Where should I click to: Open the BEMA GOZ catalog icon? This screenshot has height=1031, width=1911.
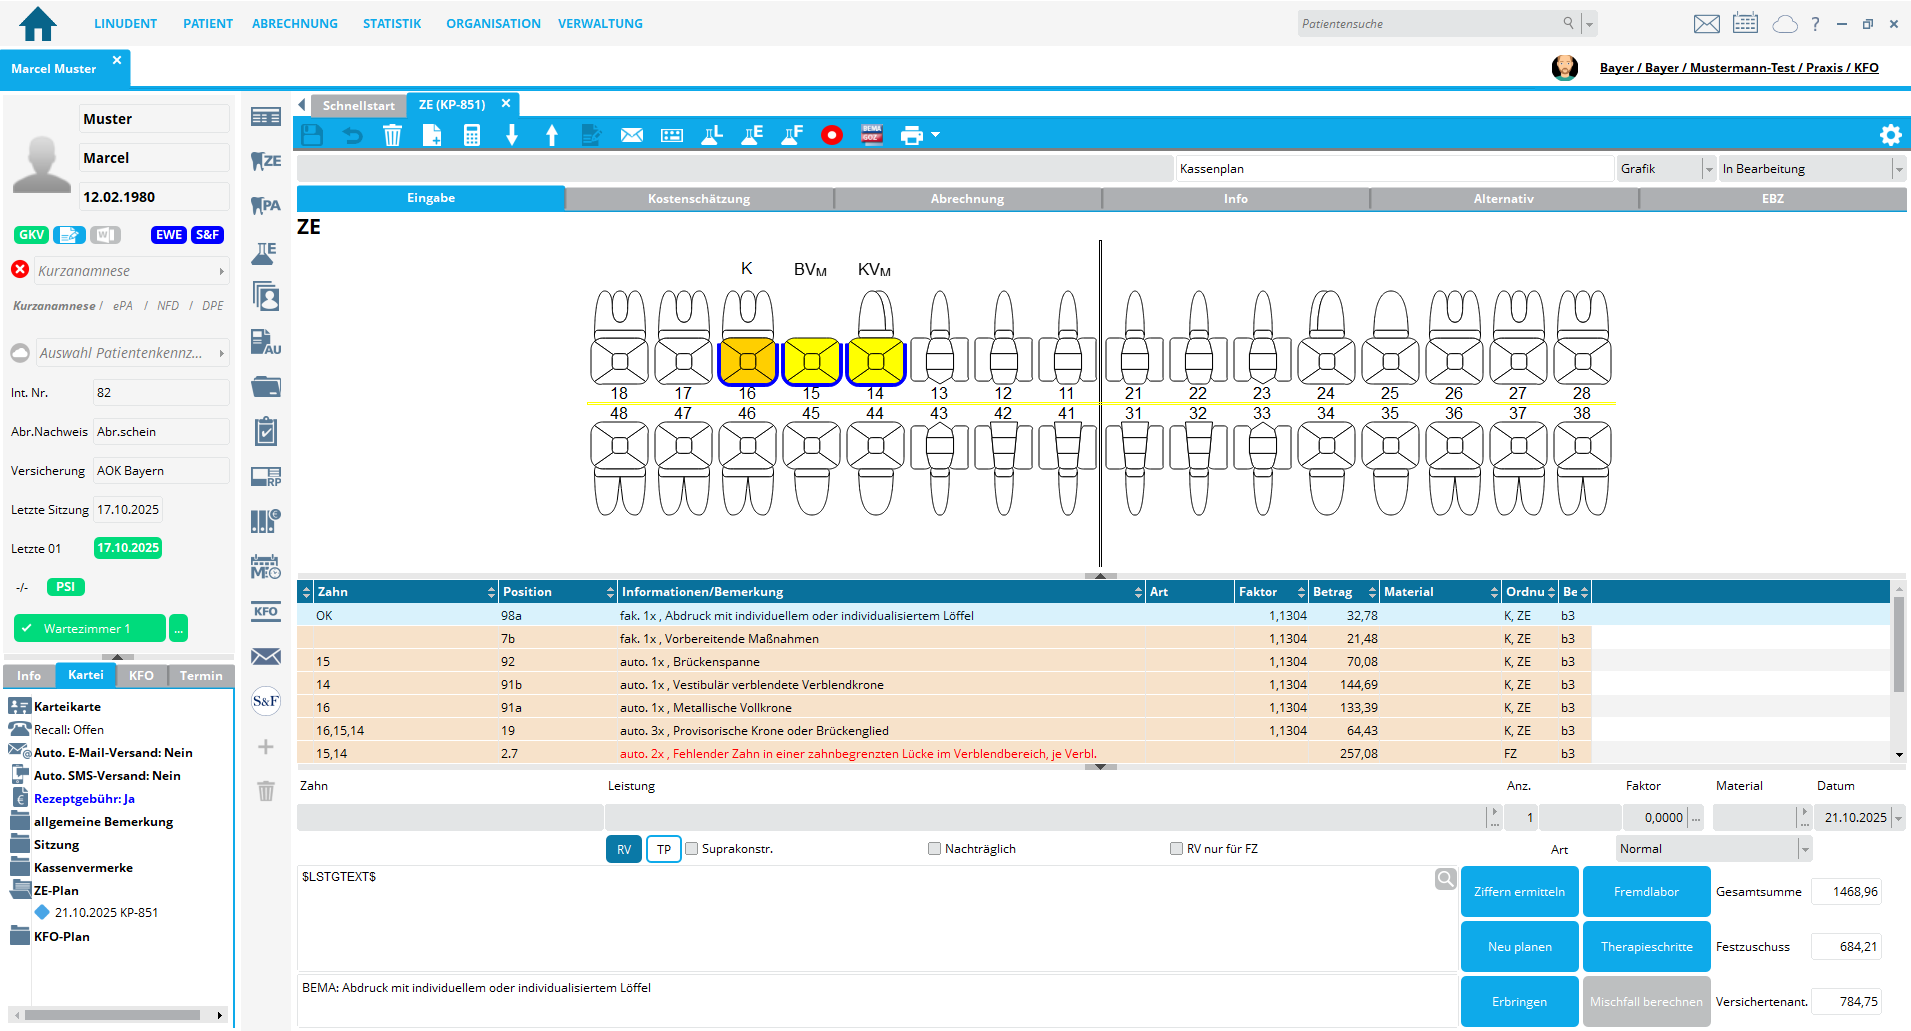click(x=872, y=135)
